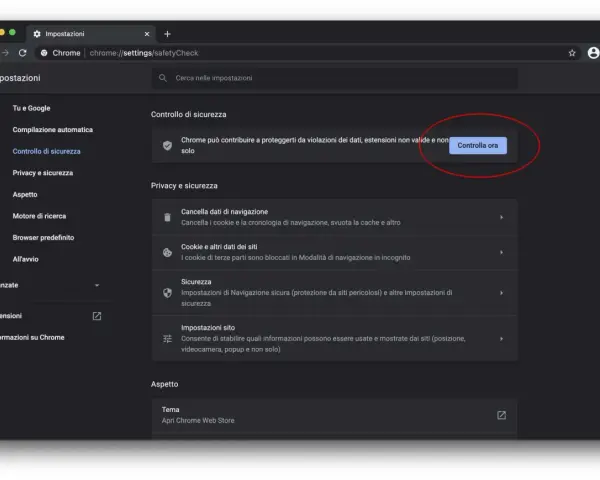Open Informazioni su Chrome in the sidebar
600x480 pixels.
click(32, 337)
